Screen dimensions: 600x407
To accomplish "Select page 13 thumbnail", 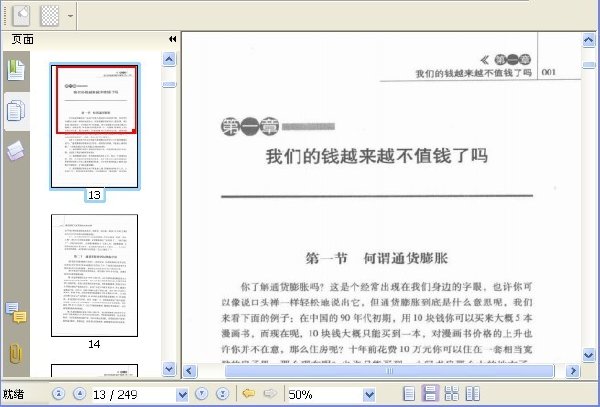I will point(95,126).
